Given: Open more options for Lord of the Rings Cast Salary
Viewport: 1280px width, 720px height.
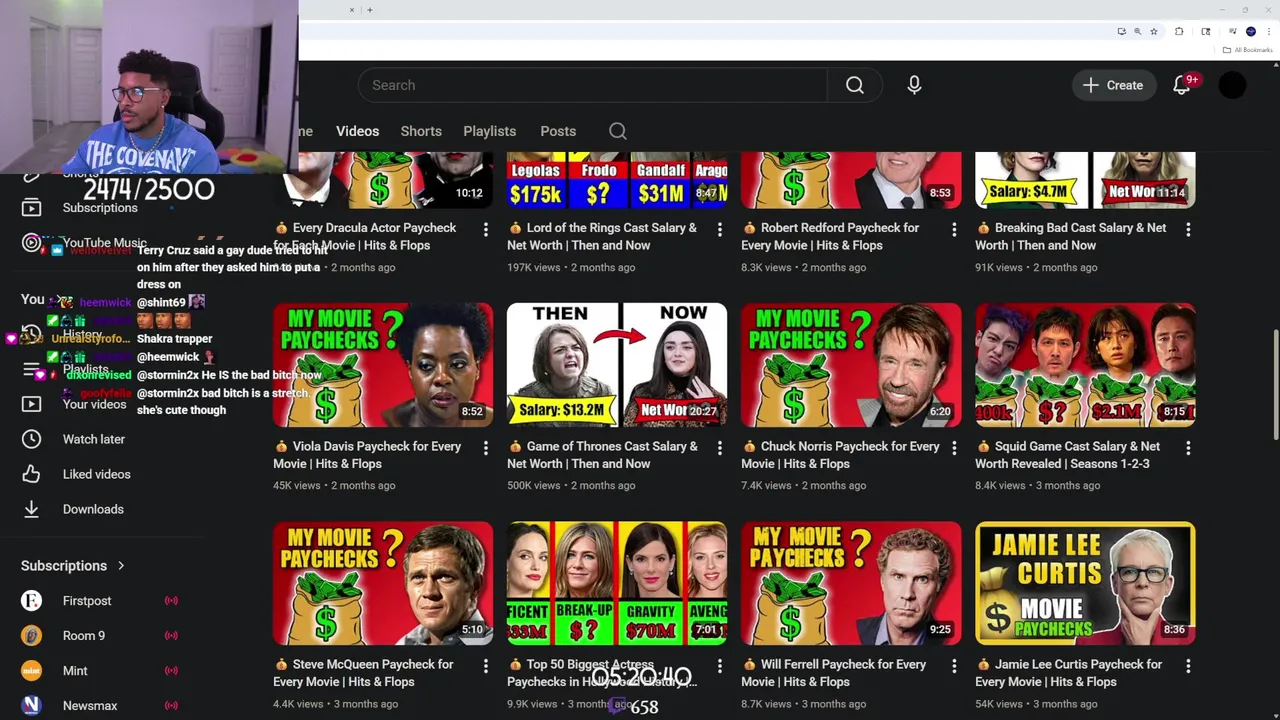Looking at the screenshot, I should tap(720, 230).
